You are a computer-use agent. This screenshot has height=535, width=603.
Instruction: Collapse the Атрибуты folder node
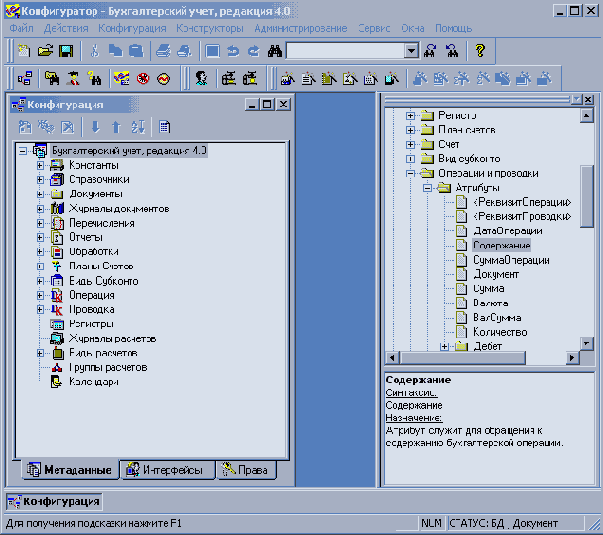[x=426, y=187]
